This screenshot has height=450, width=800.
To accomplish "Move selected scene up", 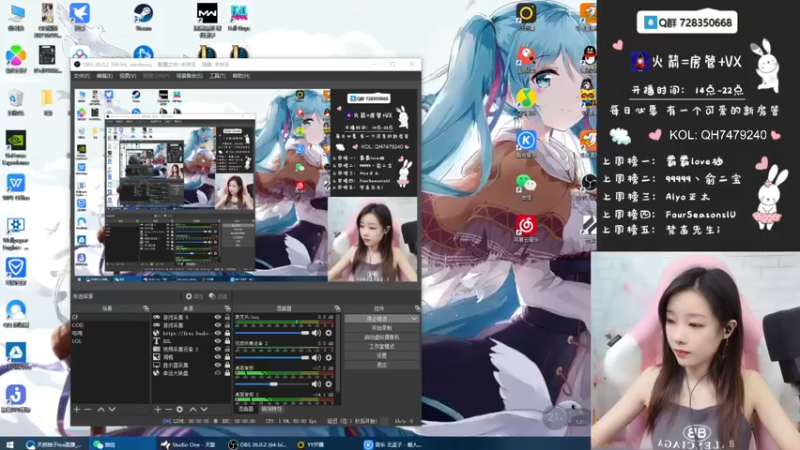I will (101, 409).
